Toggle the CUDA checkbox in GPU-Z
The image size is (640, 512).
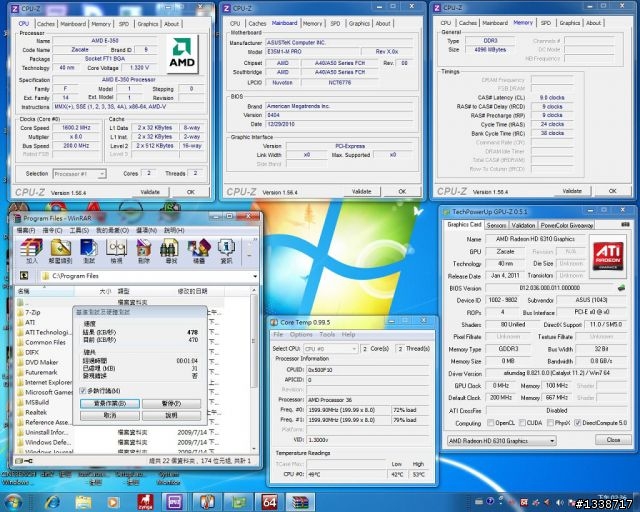click(x=522, y=423)
